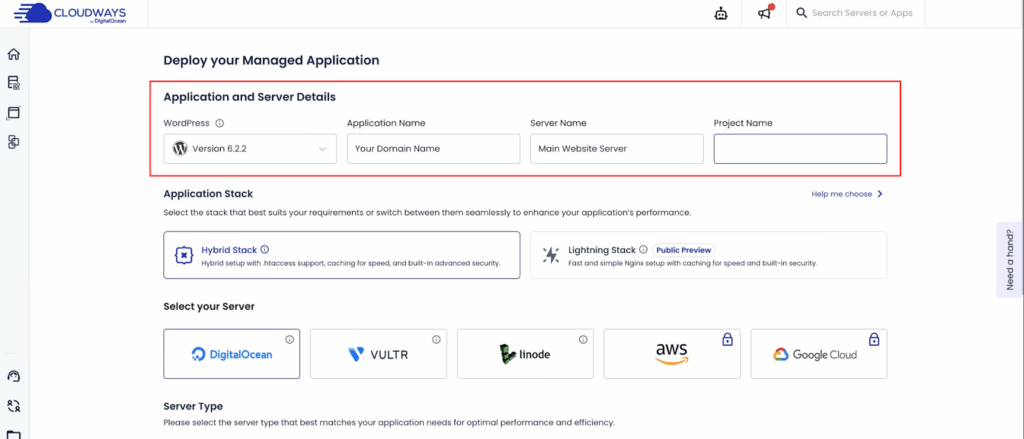Screen dimensions: 1024x439
Task: Click the Select your Server heading
Action: 209,306
